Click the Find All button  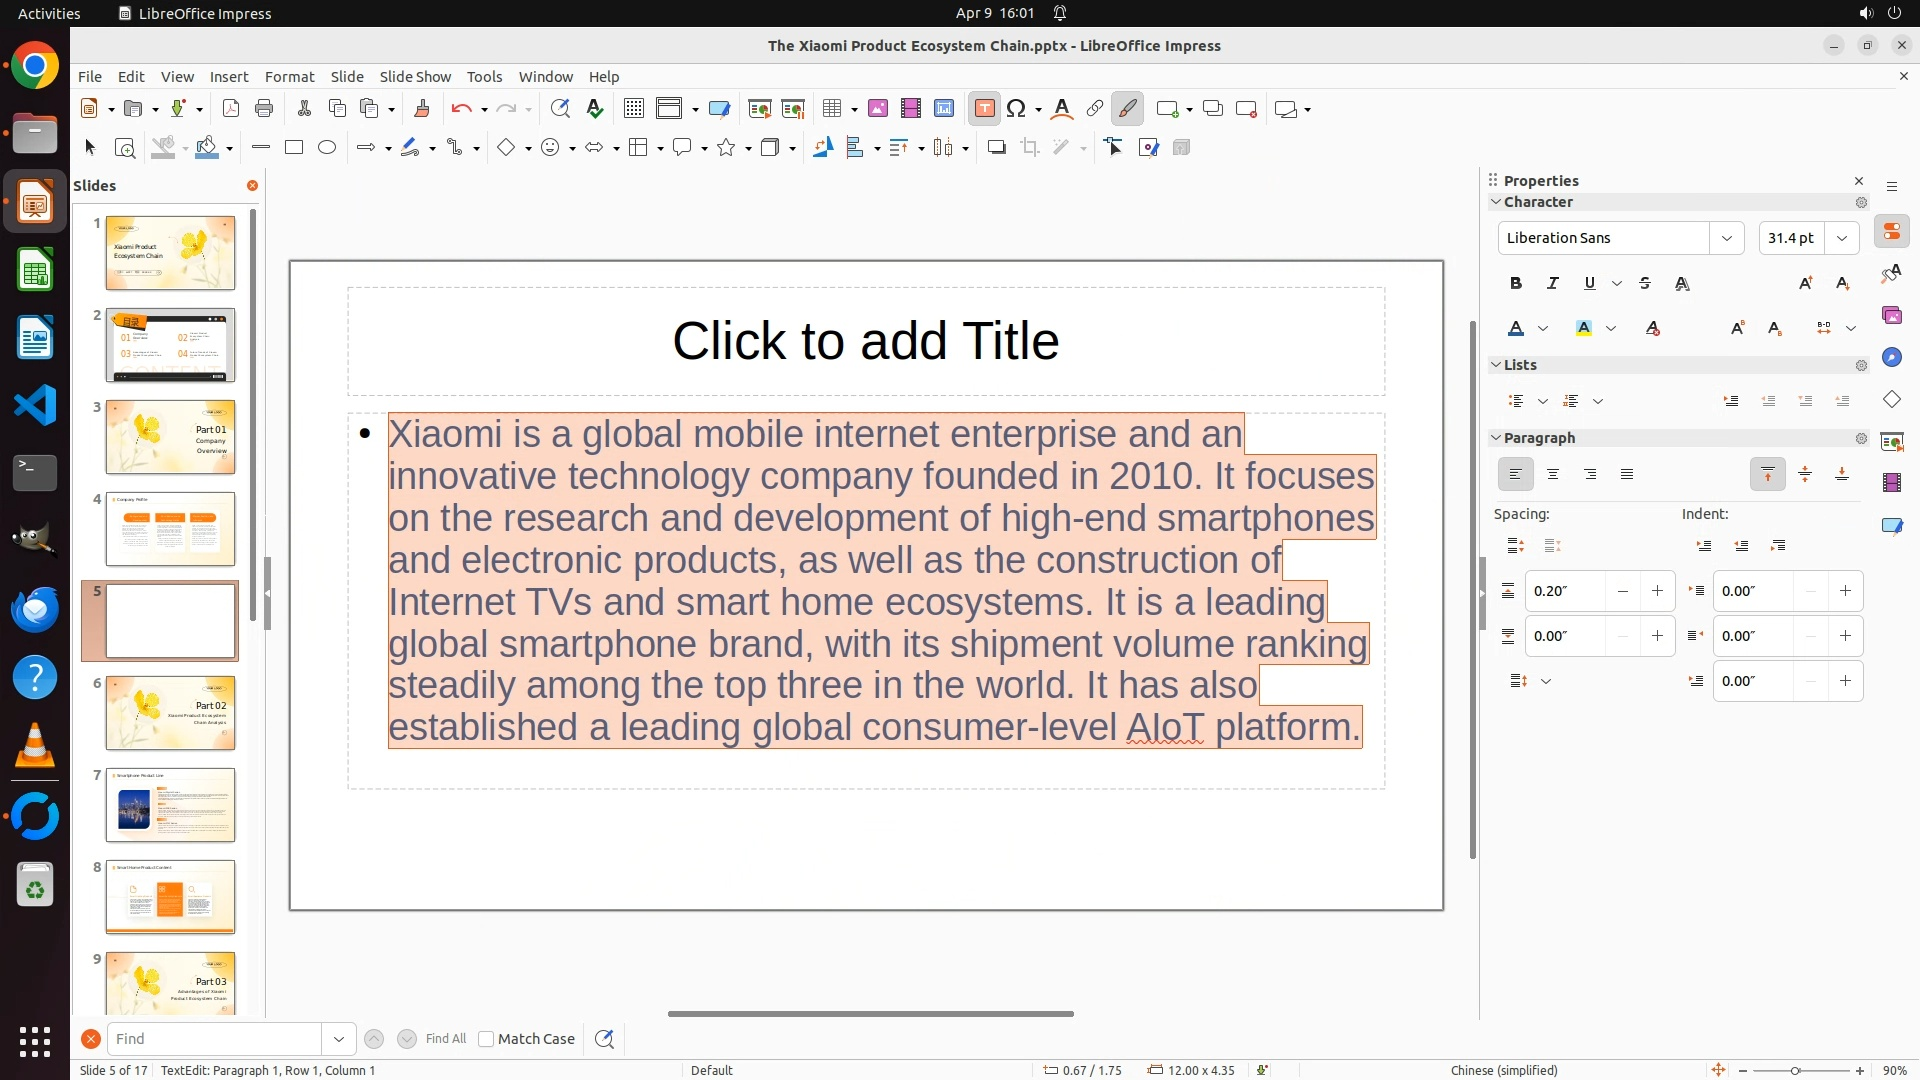(x=445, y=1039)
